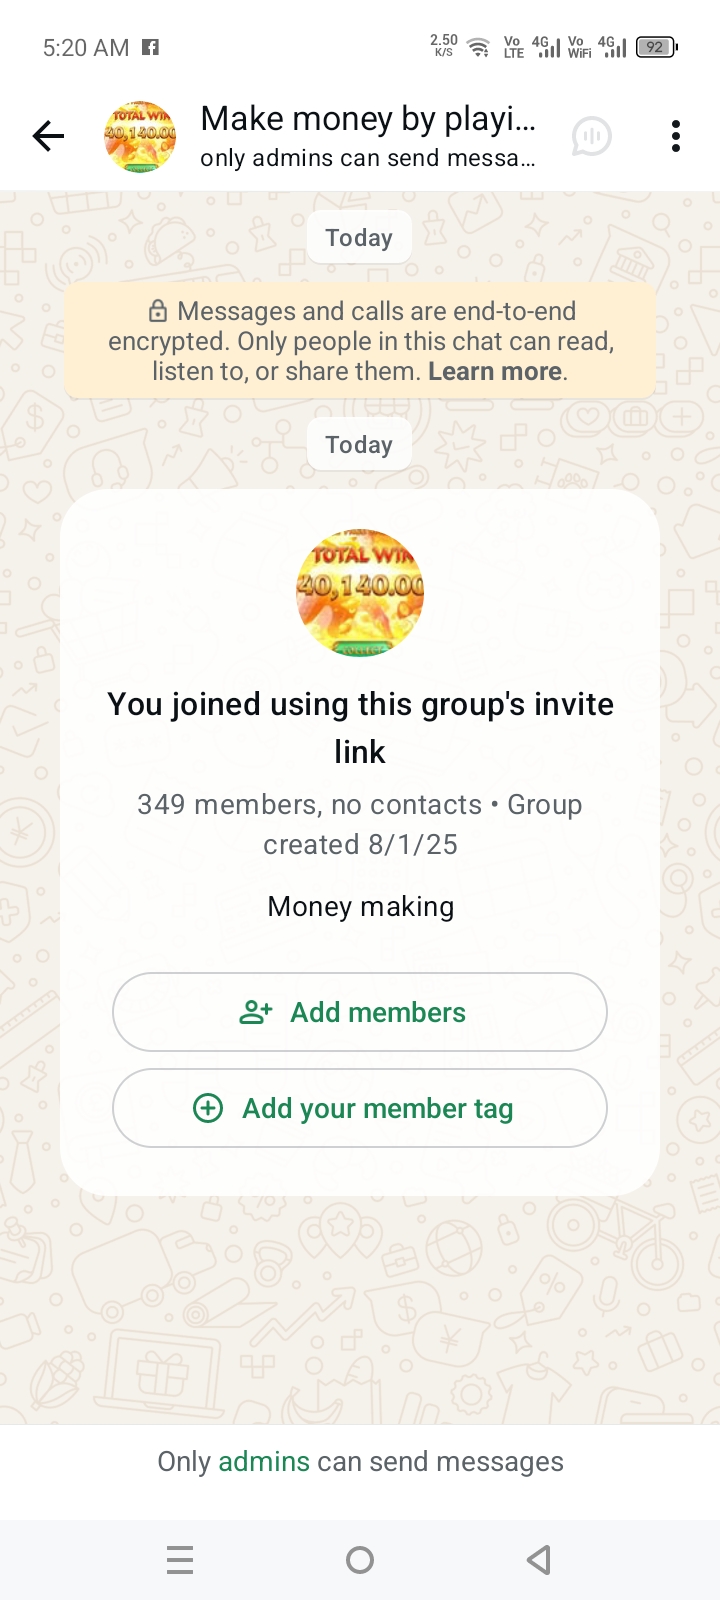Tap the lock icon in encryption notice

pyautogui.click(x=158, y=311)
